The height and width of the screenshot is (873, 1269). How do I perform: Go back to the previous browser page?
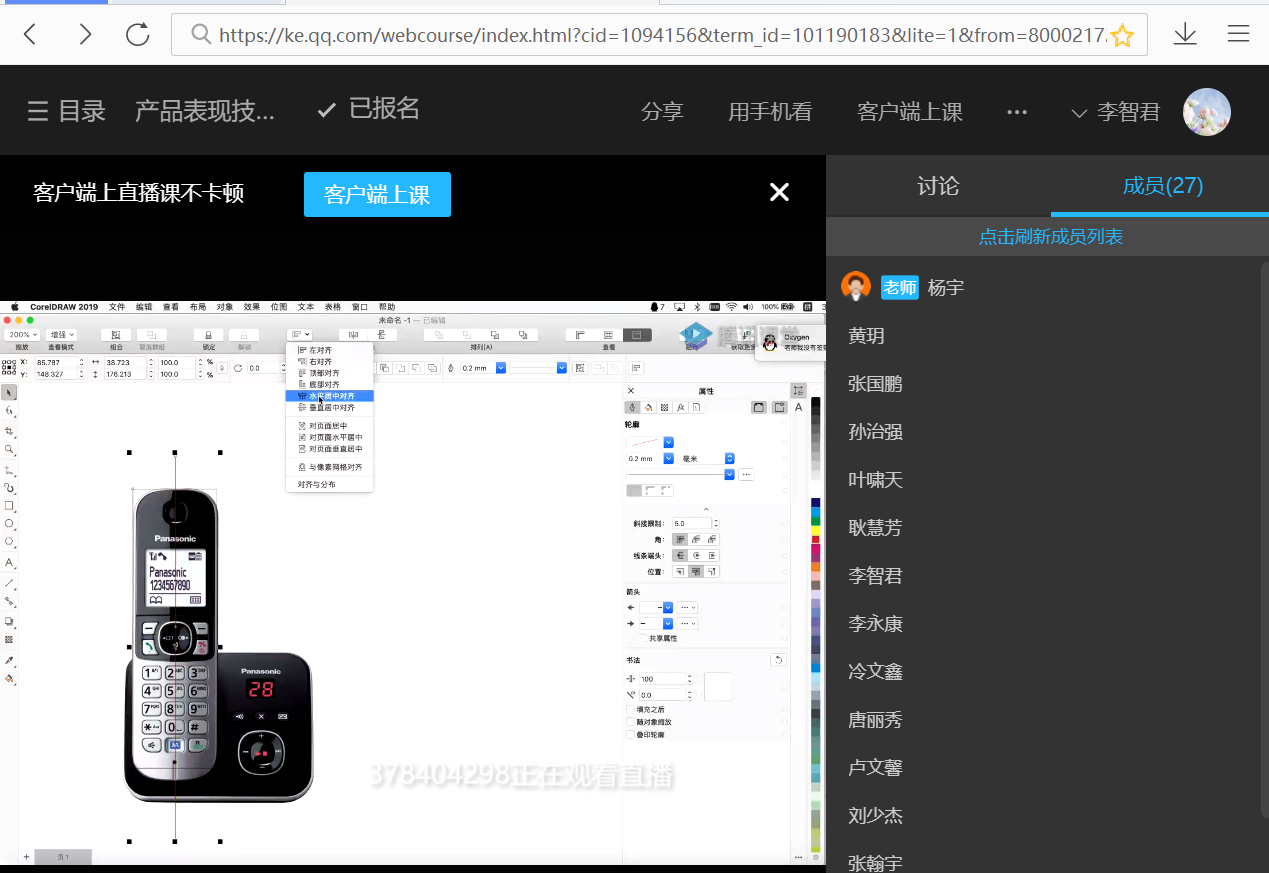coord(30,35)
